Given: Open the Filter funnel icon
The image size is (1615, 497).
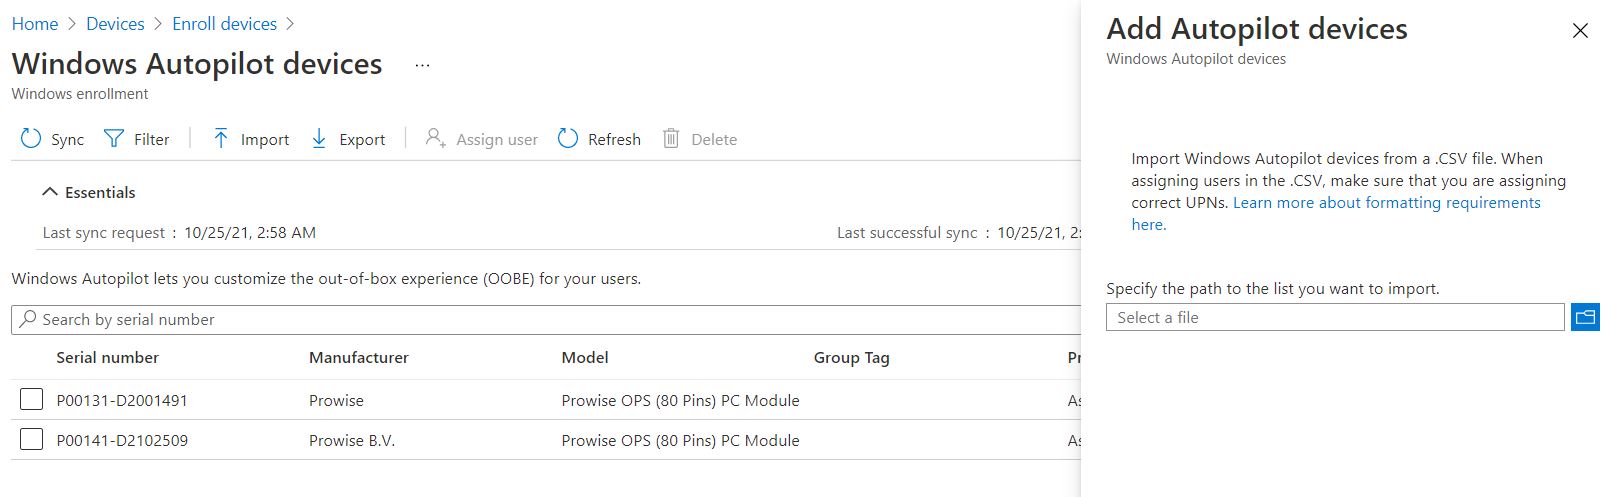Looking at the screenshot, I should (x=114, y=139).
